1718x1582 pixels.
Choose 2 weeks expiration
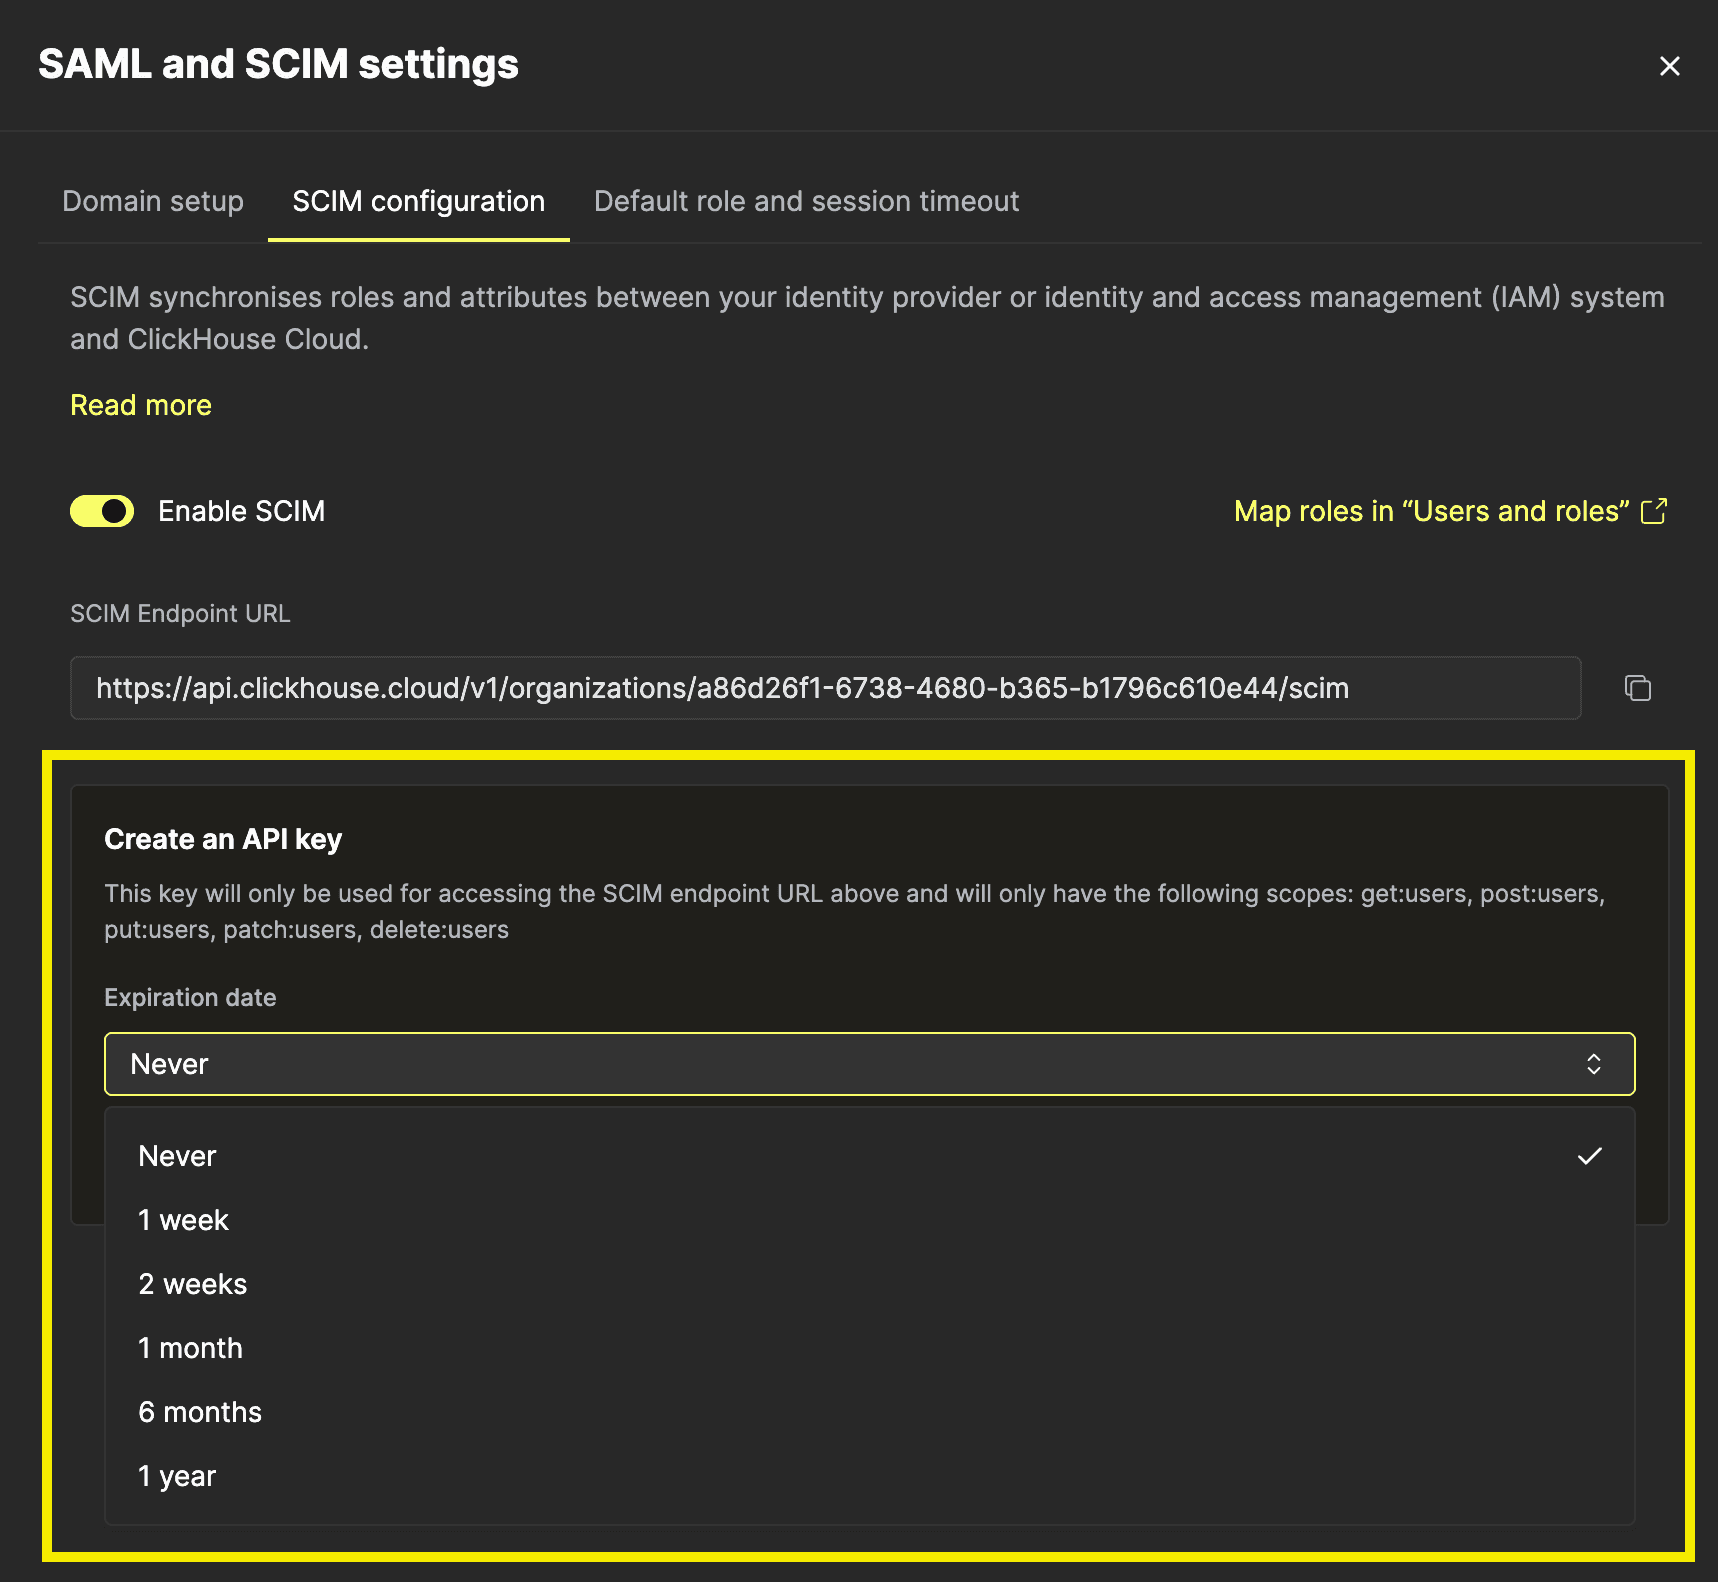[x=870, y=1284]
